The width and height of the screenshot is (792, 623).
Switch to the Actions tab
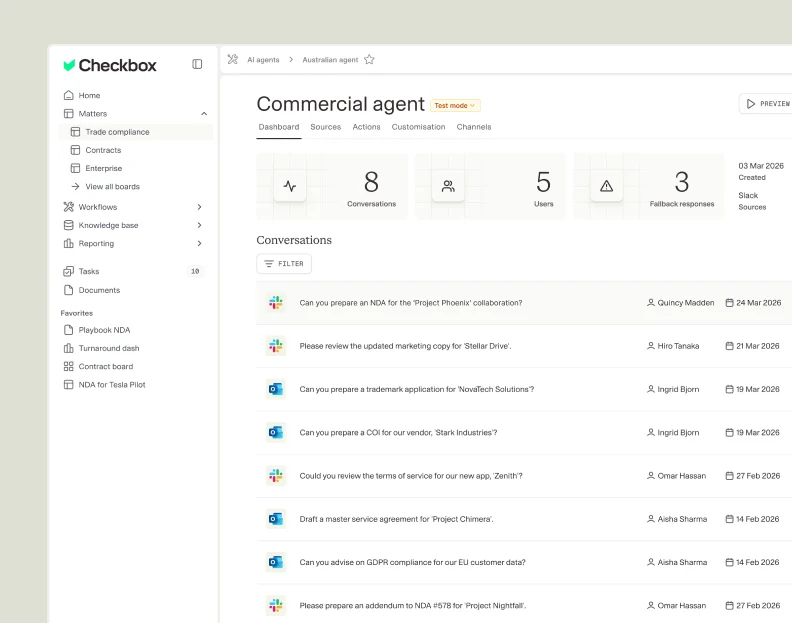(366, 127)
